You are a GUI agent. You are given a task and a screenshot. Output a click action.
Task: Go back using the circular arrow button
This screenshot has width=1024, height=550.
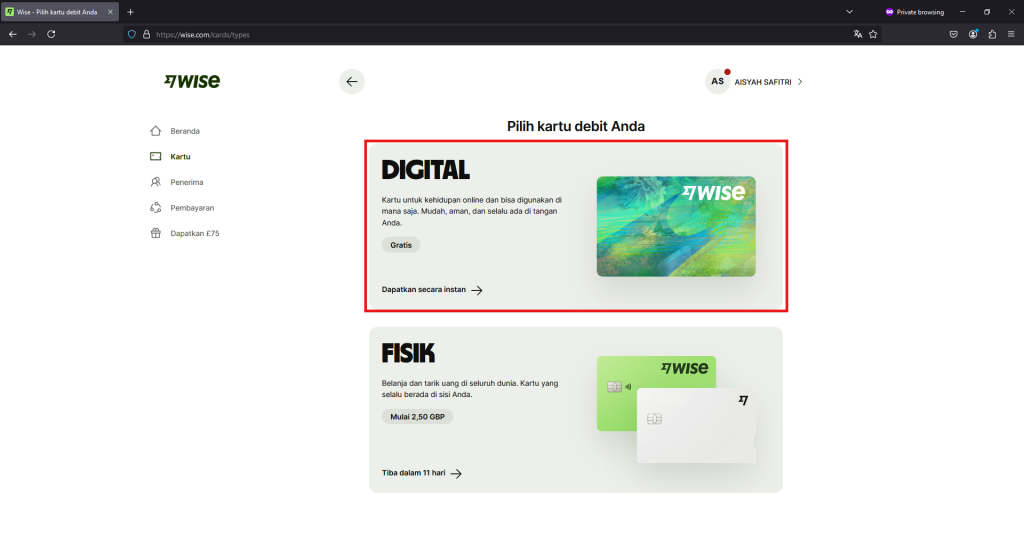click(x=351, y=82)
